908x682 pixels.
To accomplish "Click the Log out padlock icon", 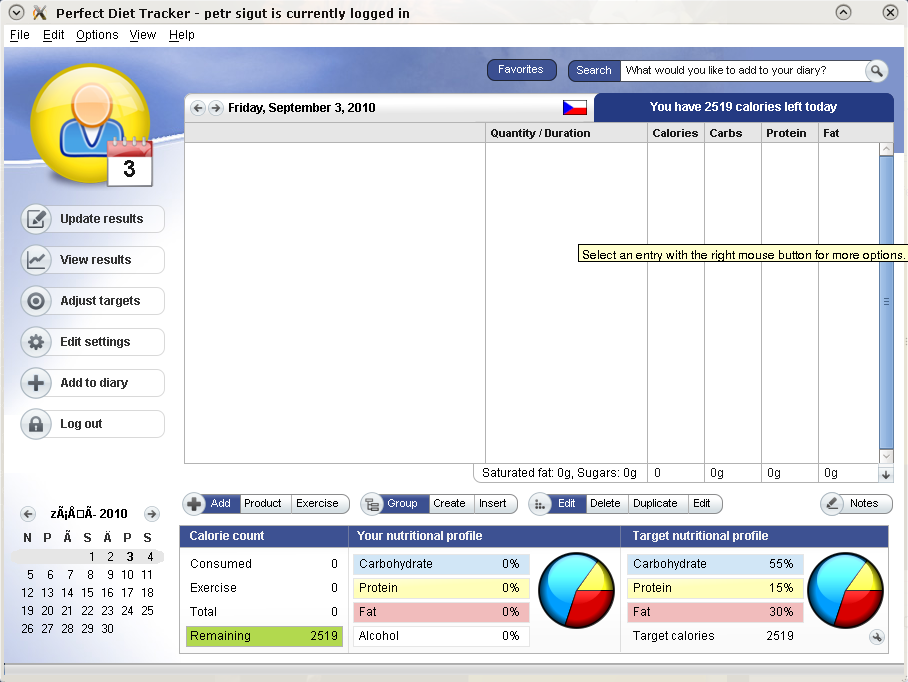I will click(37, 424).
